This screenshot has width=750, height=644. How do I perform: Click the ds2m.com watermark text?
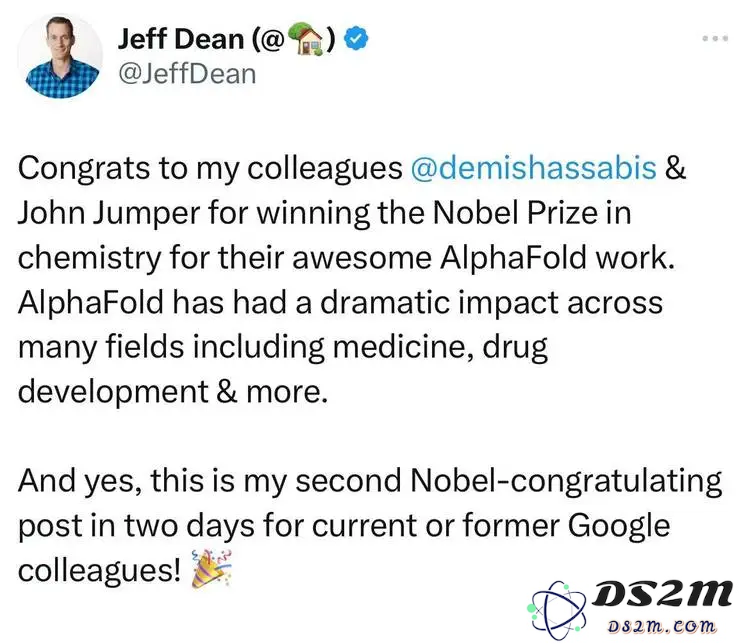[662, 626]
